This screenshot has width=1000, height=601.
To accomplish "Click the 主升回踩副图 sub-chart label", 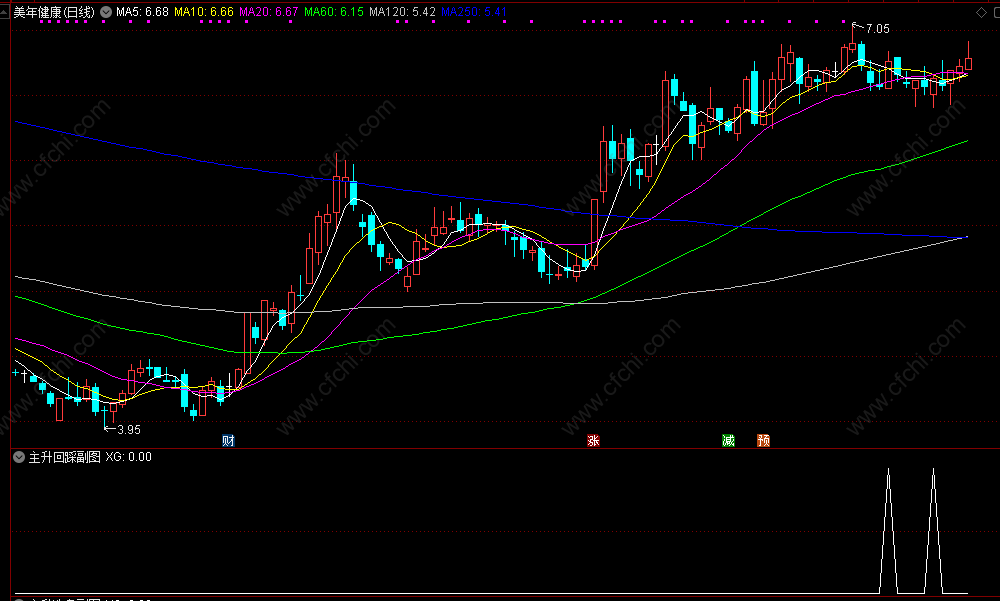I will point(65,457).
